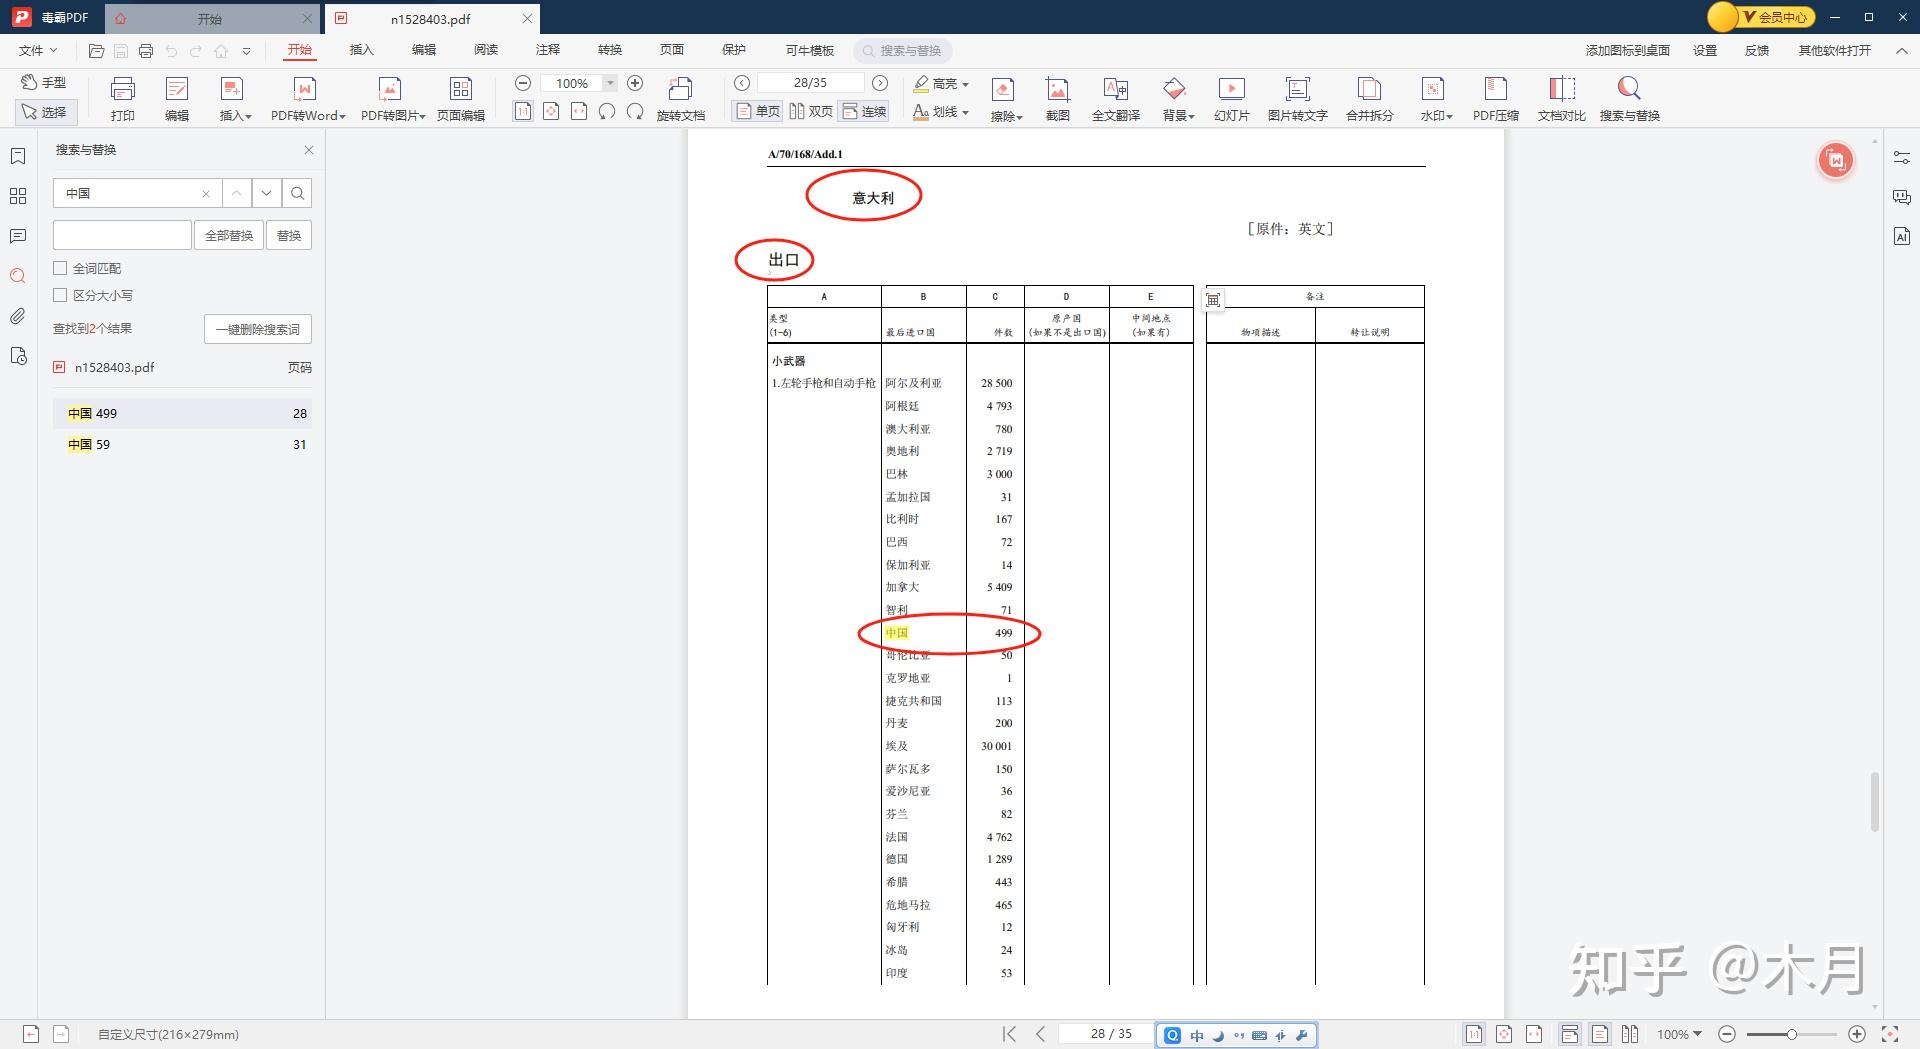Open the 文档对比 document compare tool
Viewport: 1920px width, 1049px height.
click(x=1562, y=98)
